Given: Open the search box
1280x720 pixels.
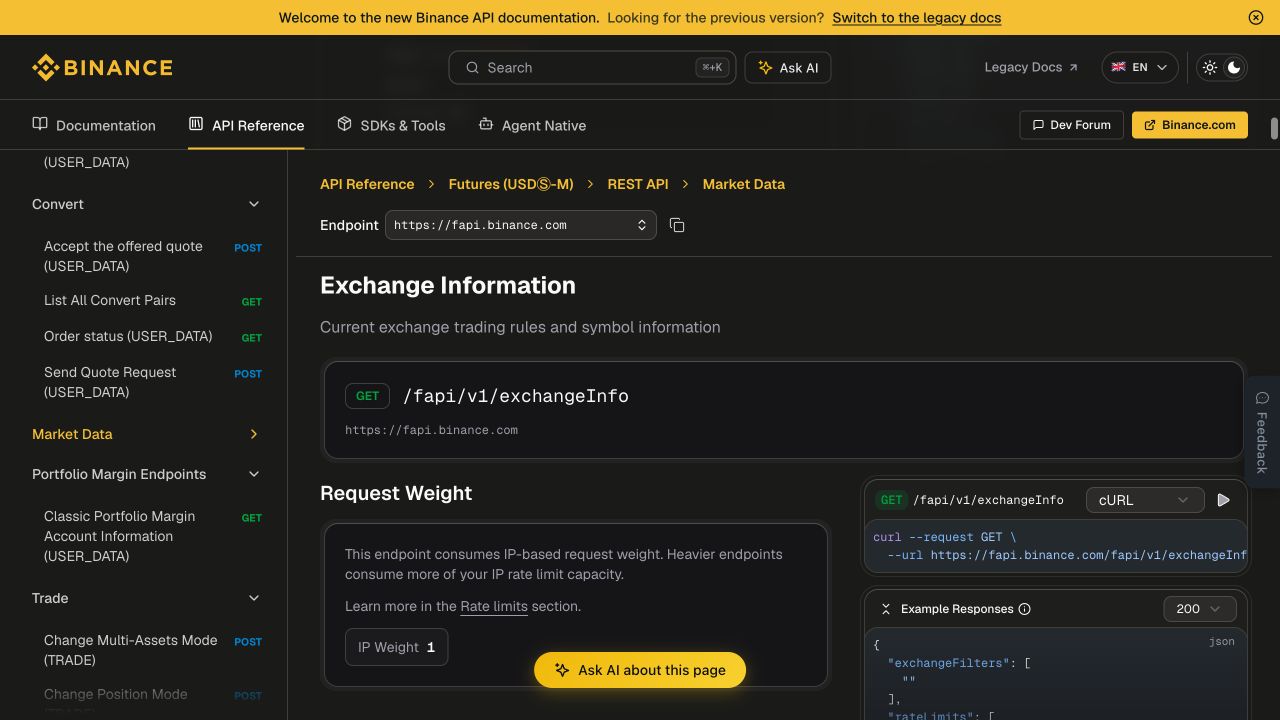Looking at the screenshot, I should pyautogui.click(x=592, y=67).
